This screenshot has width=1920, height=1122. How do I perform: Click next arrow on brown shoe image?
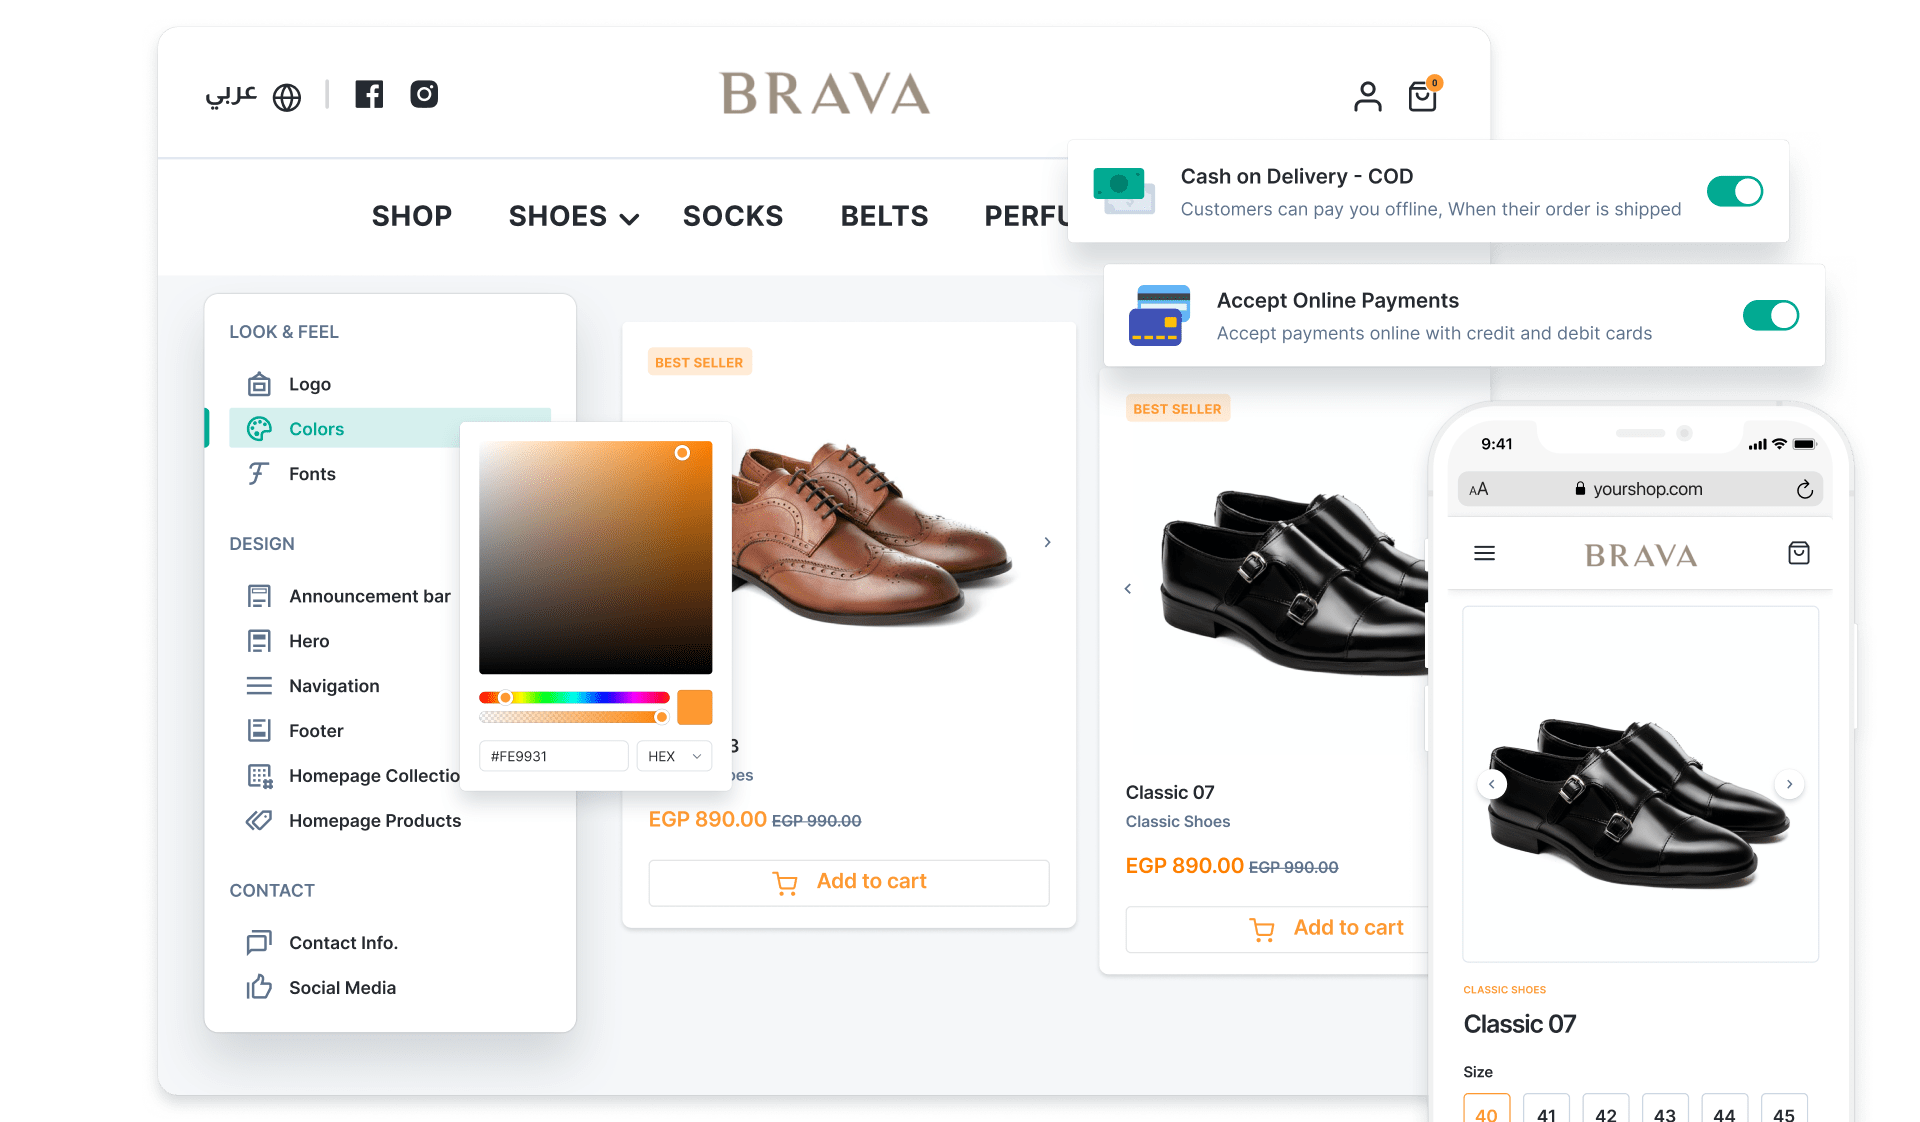click(x=1047, y=542)
